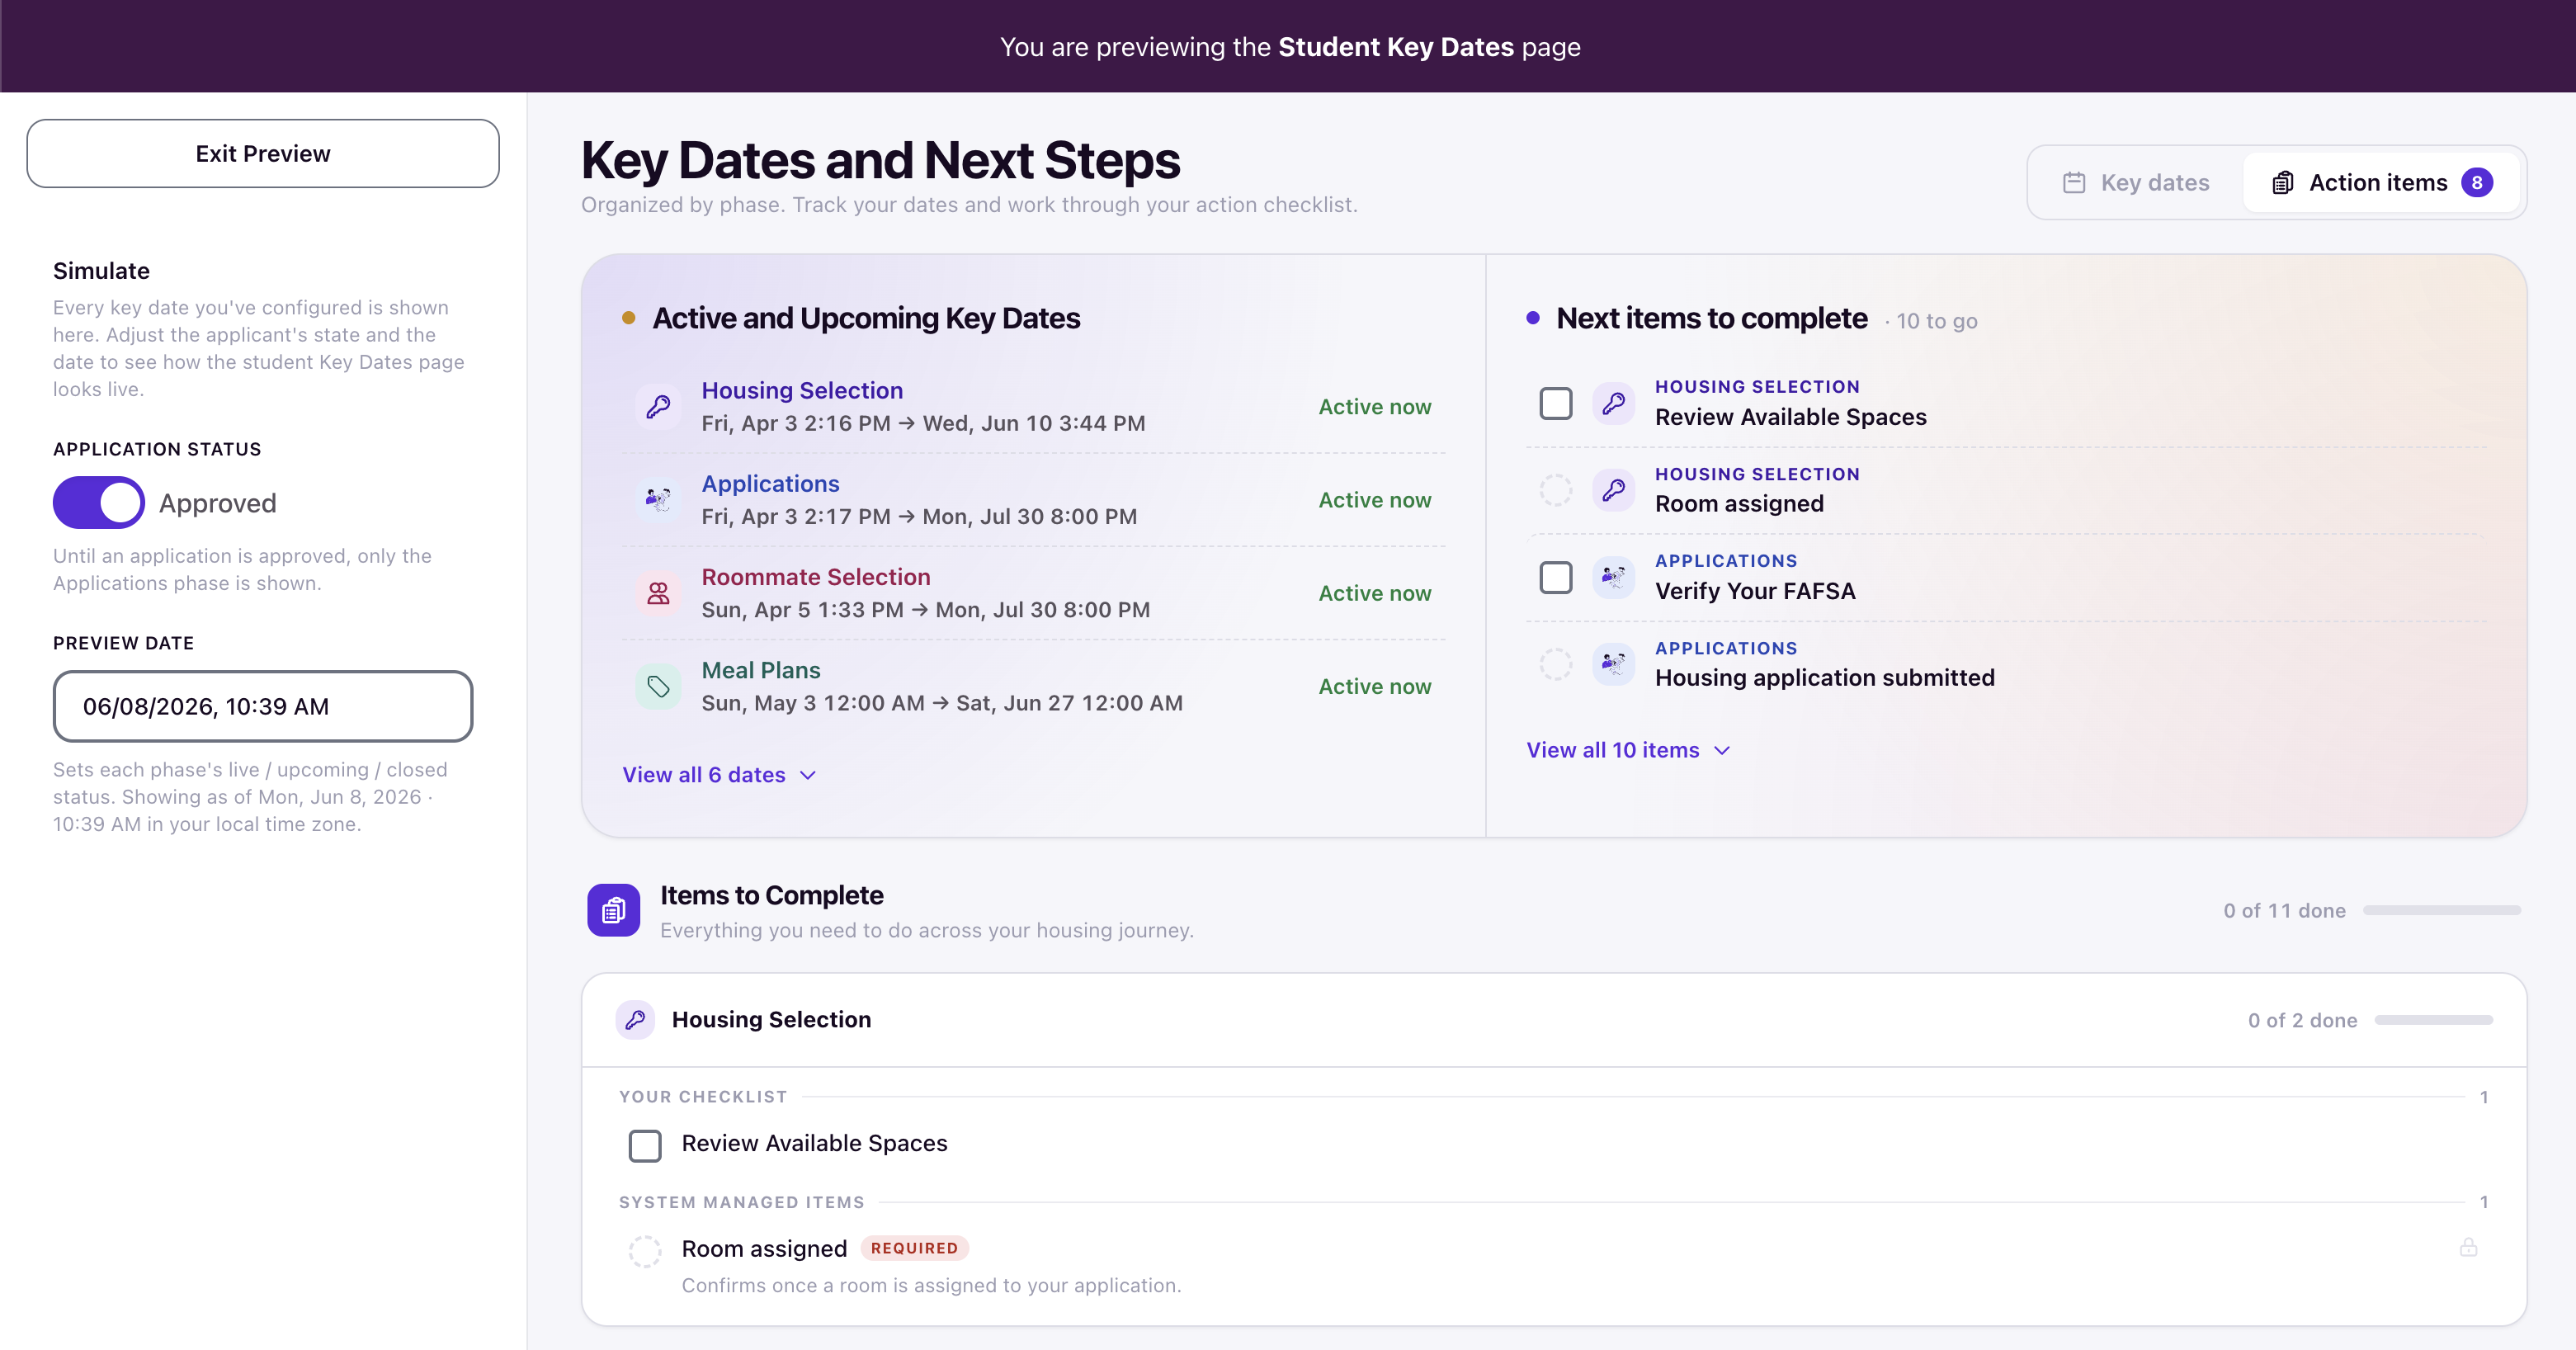Select the Action items tab
2576x1350 pixels.
(2381, 183)
